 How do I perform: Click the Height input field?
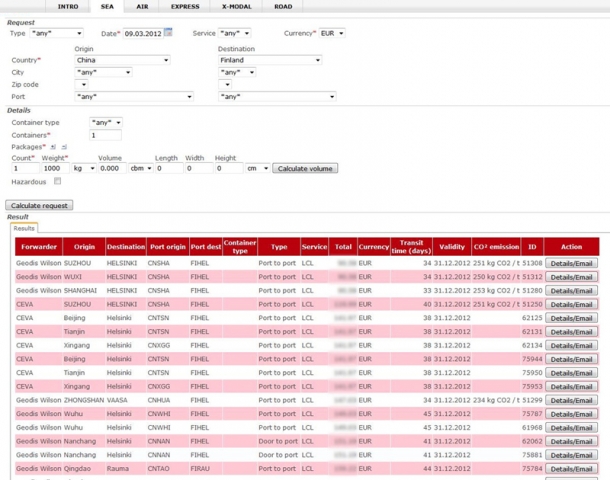coord(229,168)
